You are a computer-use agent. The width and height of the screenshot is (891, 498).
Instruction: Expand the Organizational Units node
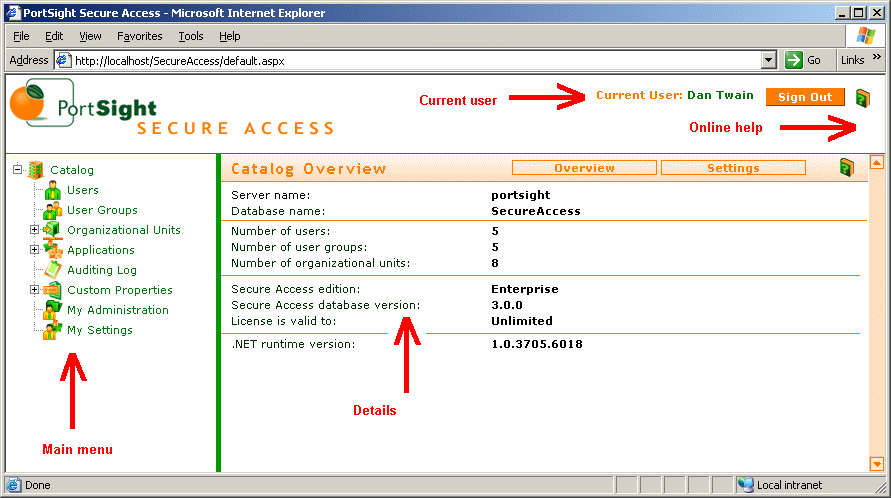[x=34, y=230]
